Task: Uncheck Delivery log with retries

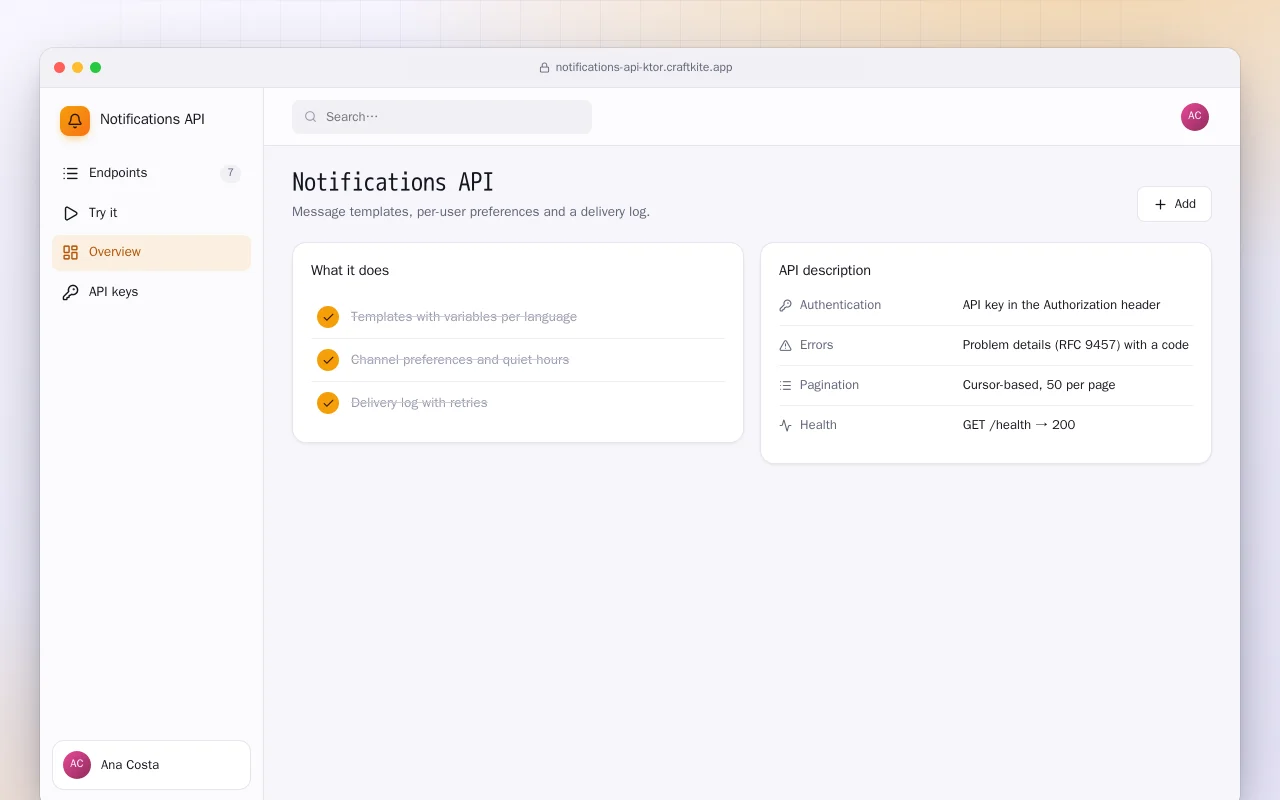Action: (328, 403)
